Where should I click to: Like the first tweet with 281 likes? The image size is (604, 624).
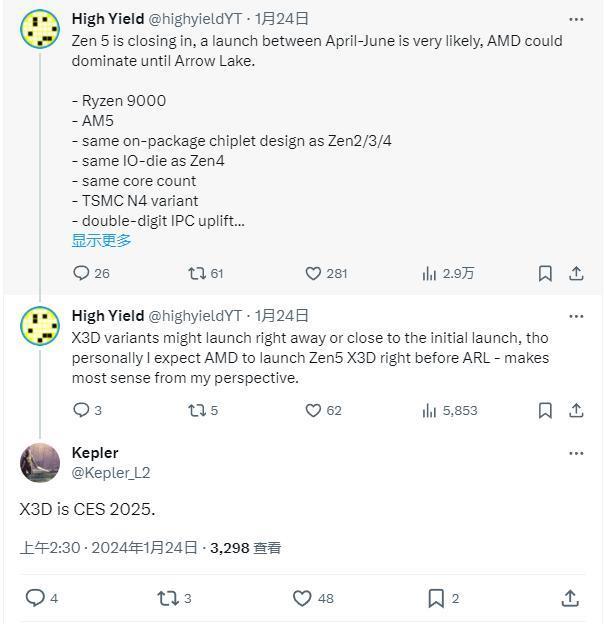(x=313, y=273)
